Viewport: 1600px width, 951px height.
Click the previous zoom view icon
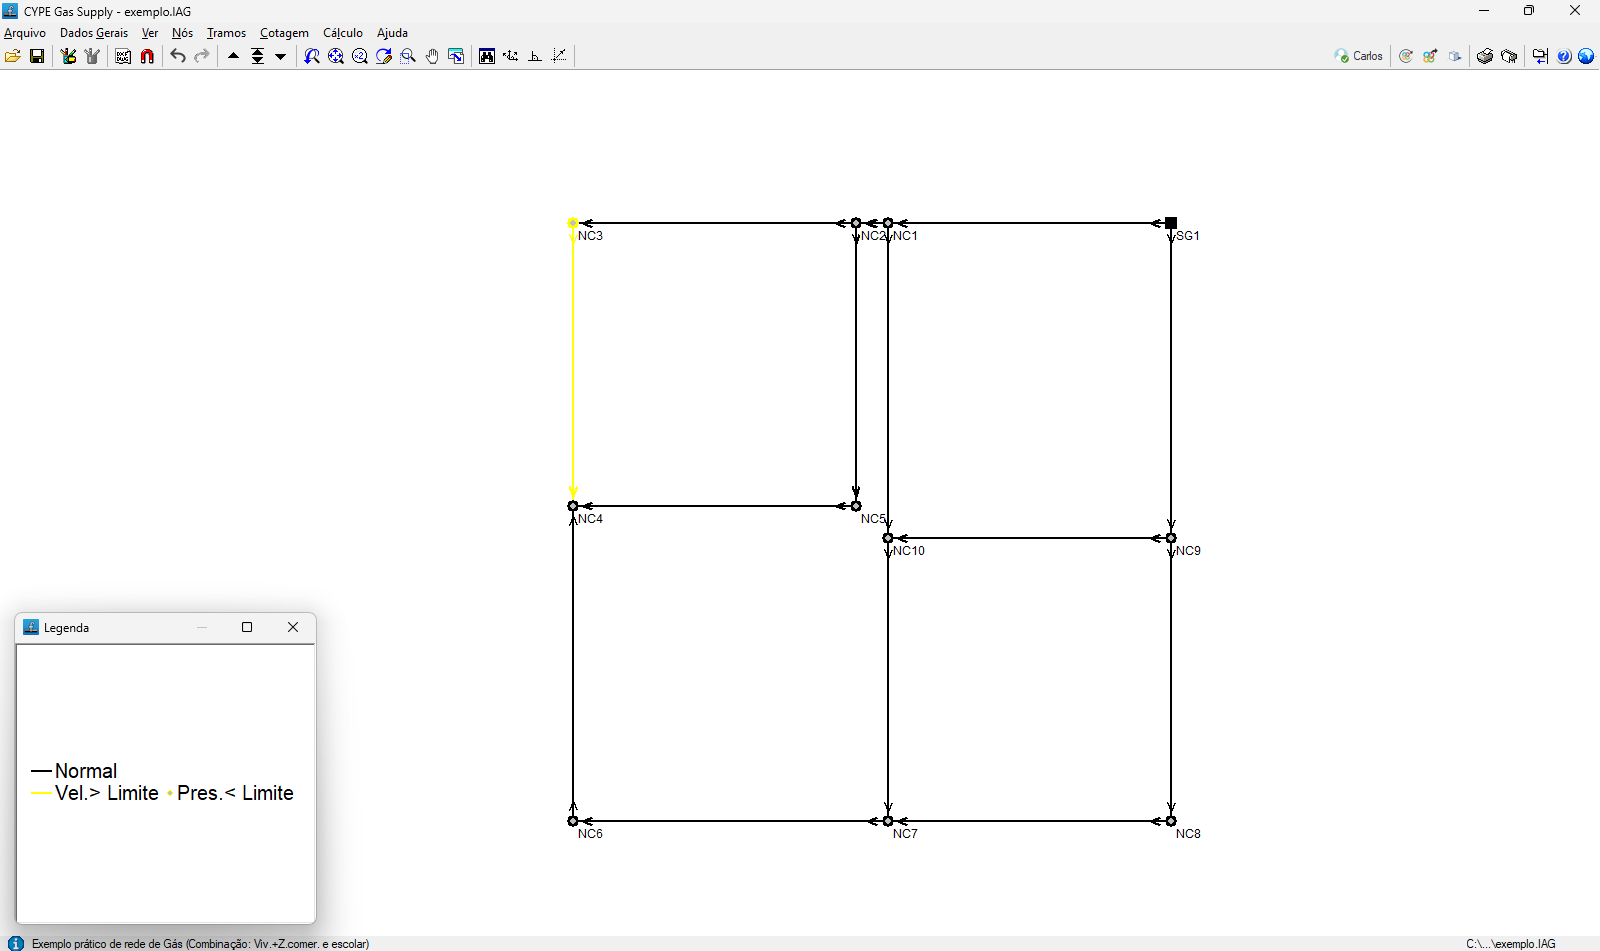pos(312,56)
